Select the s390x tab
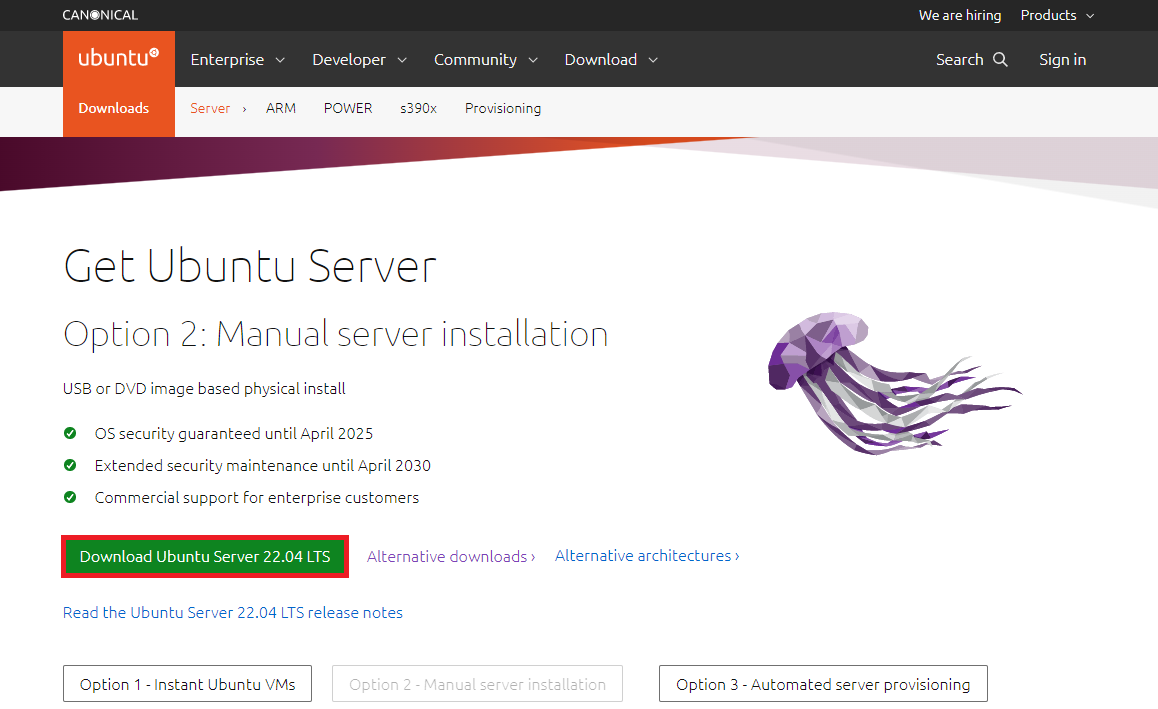The height and width of the screenshot is (709, 1158). tap(418, 108)
